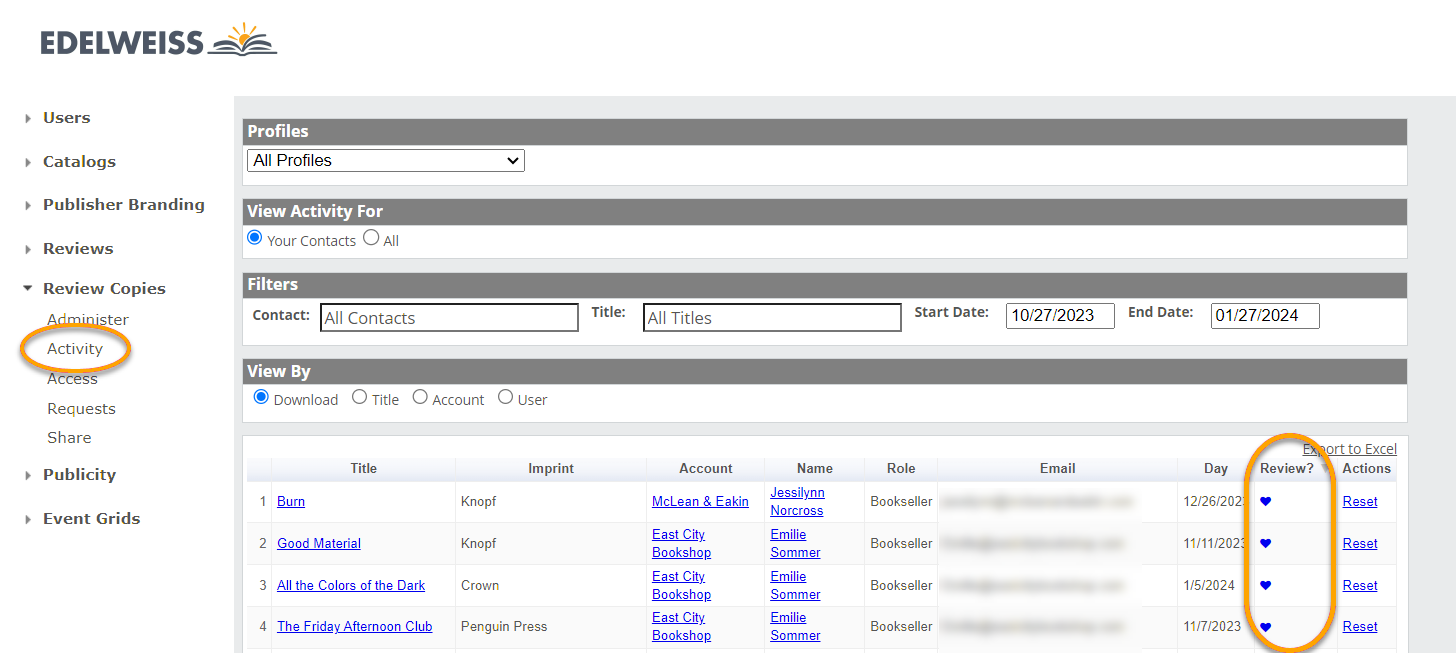Reset the Burn row download
This screenshot has width=1456, height=653.
click(x=1360, y=502)
